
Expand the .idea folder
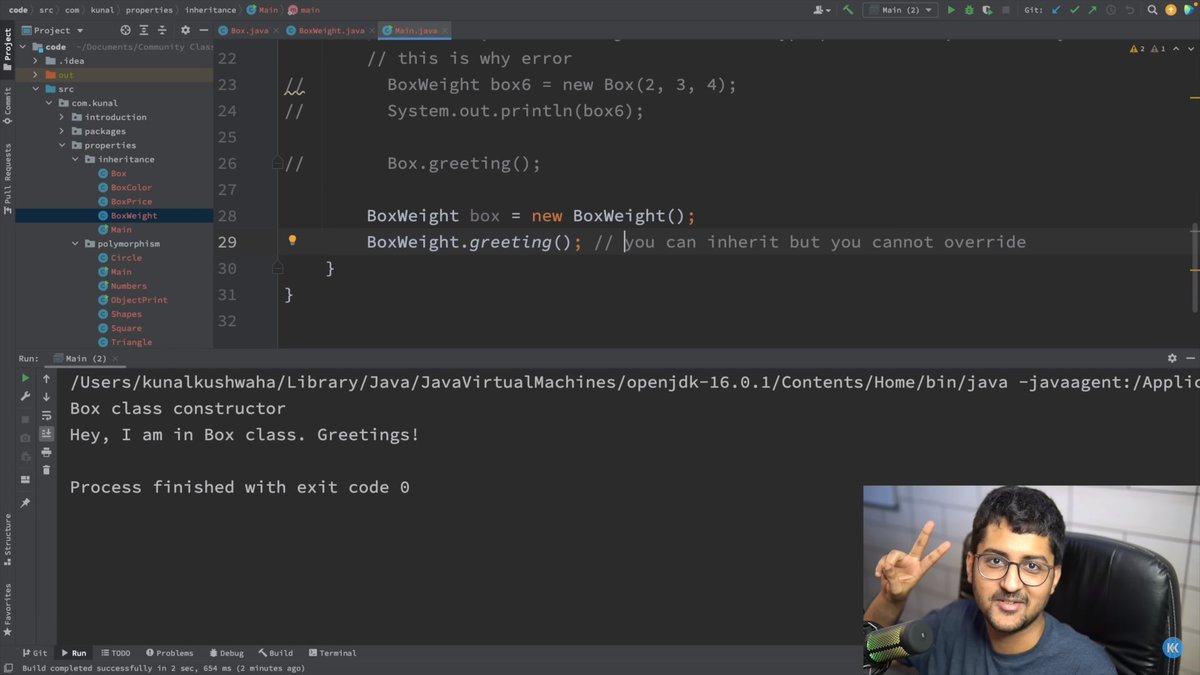tap(35, 61)
